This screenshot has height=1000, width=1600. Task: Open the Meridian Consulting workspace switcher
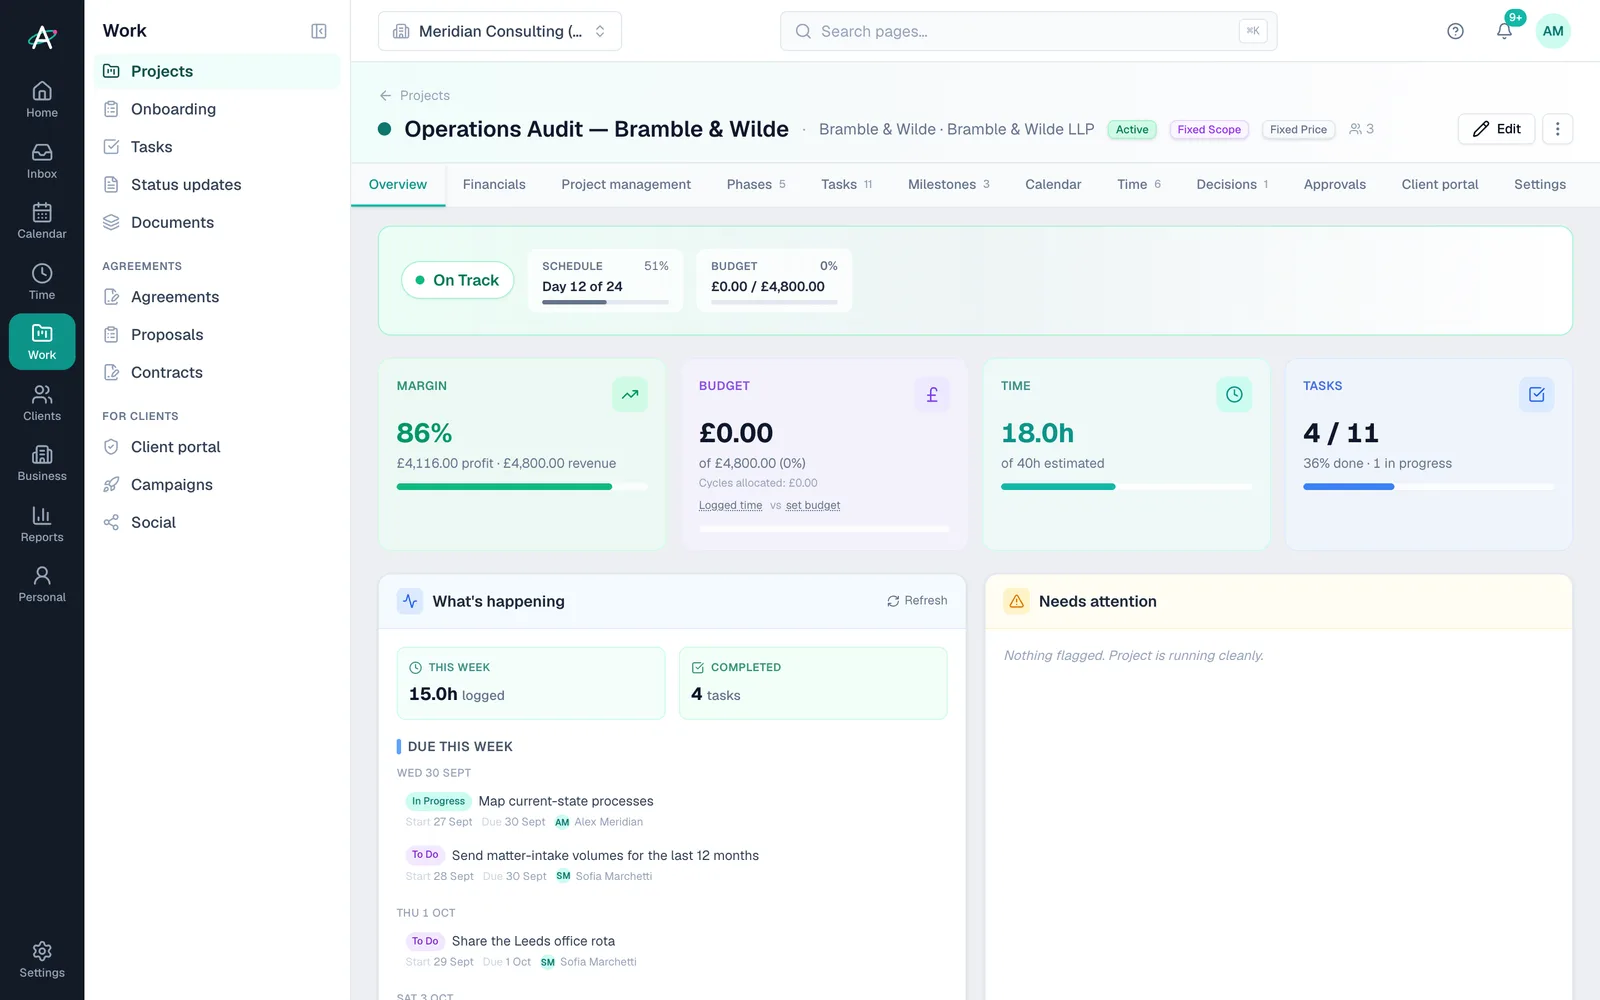point(500,31)
